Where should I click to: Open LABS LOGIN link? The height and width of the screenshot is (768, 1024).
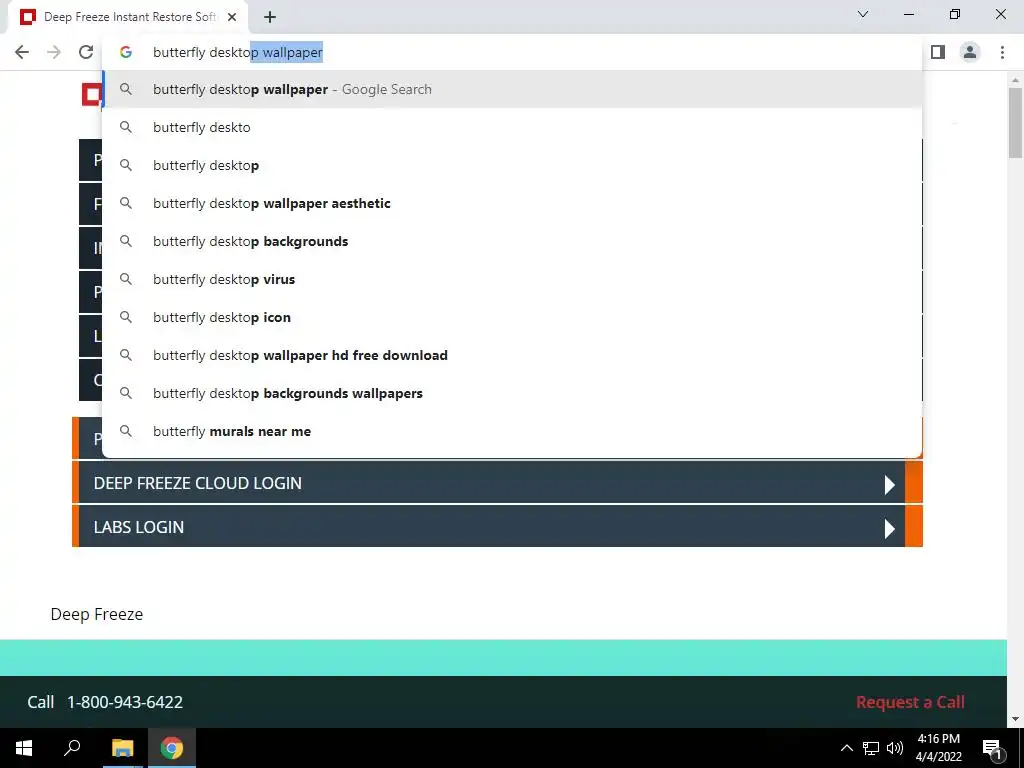click(138, 527)
